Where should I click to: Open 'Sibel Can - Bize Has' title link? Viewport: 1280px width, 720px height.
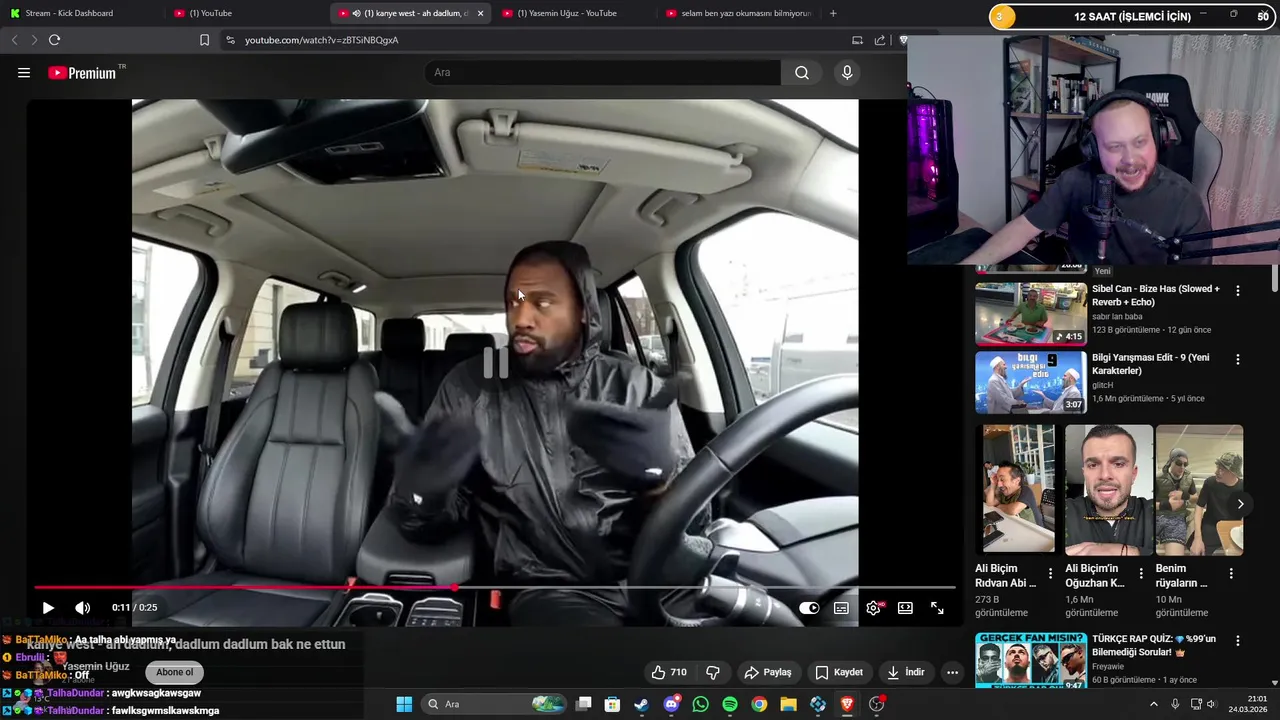click(x=1155, y=295)
